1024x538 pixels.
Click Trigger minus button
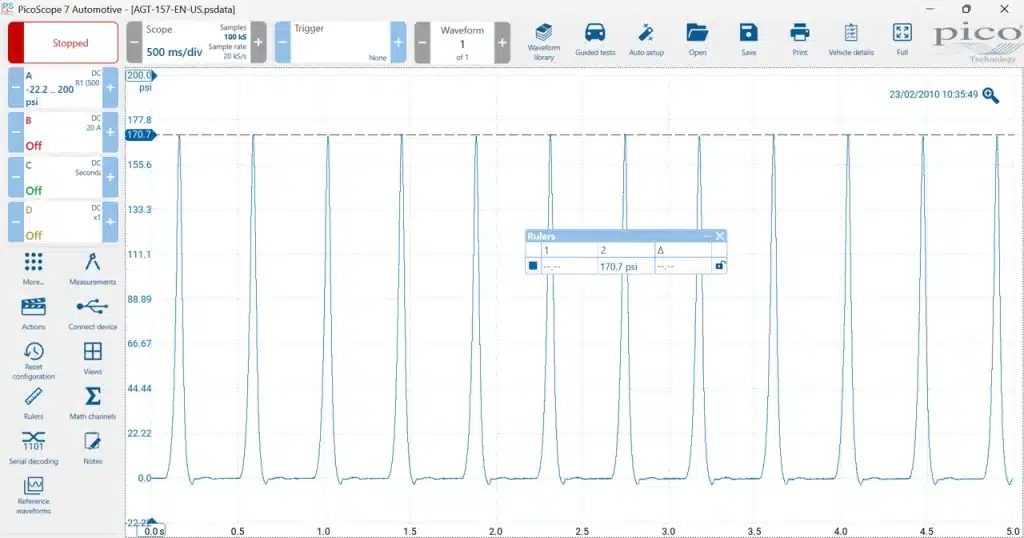click(283, 42)
